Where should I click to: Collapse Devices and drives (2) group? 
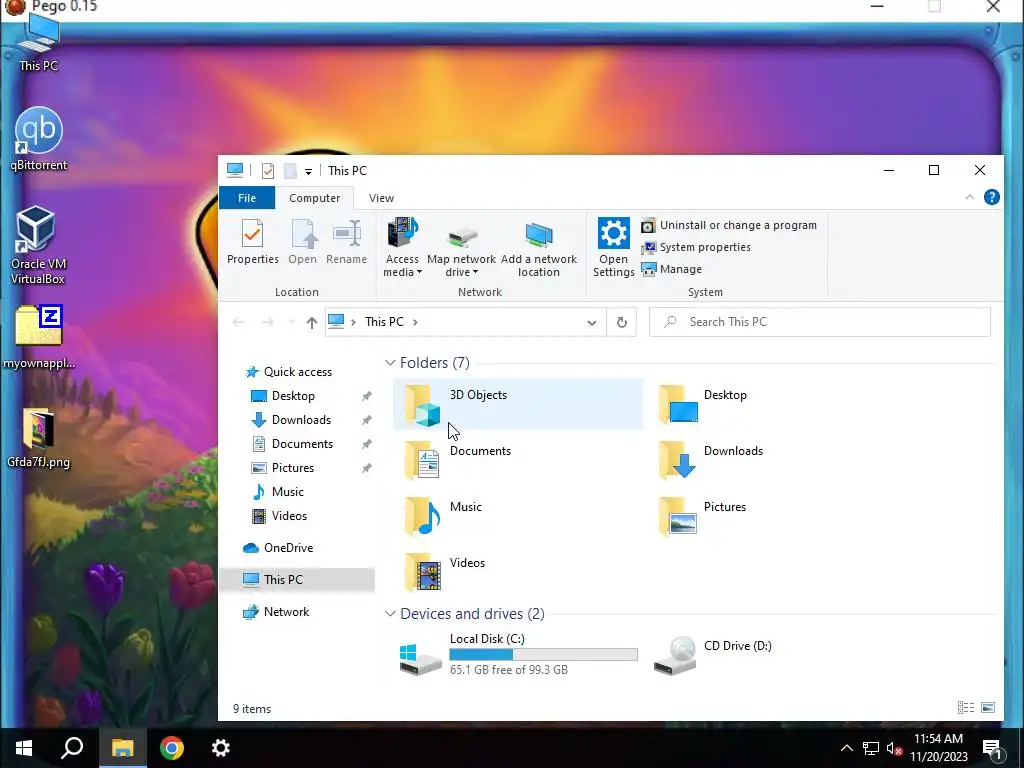point(390,614)
